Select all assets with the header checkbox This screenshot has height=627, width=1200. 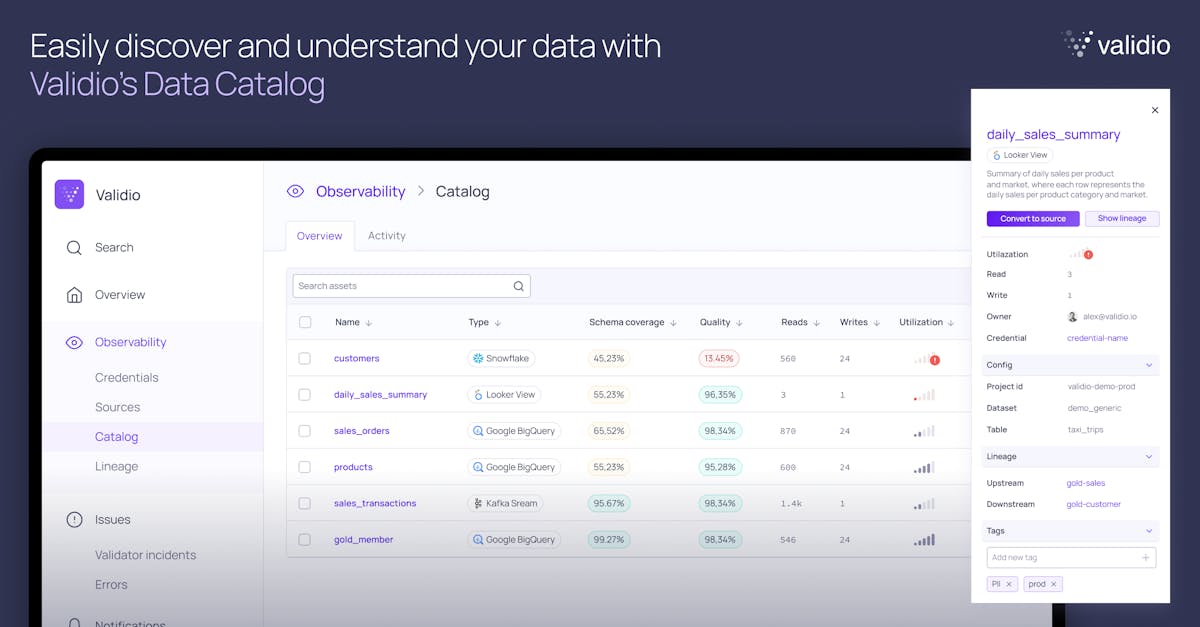click(x=305, y=322)
